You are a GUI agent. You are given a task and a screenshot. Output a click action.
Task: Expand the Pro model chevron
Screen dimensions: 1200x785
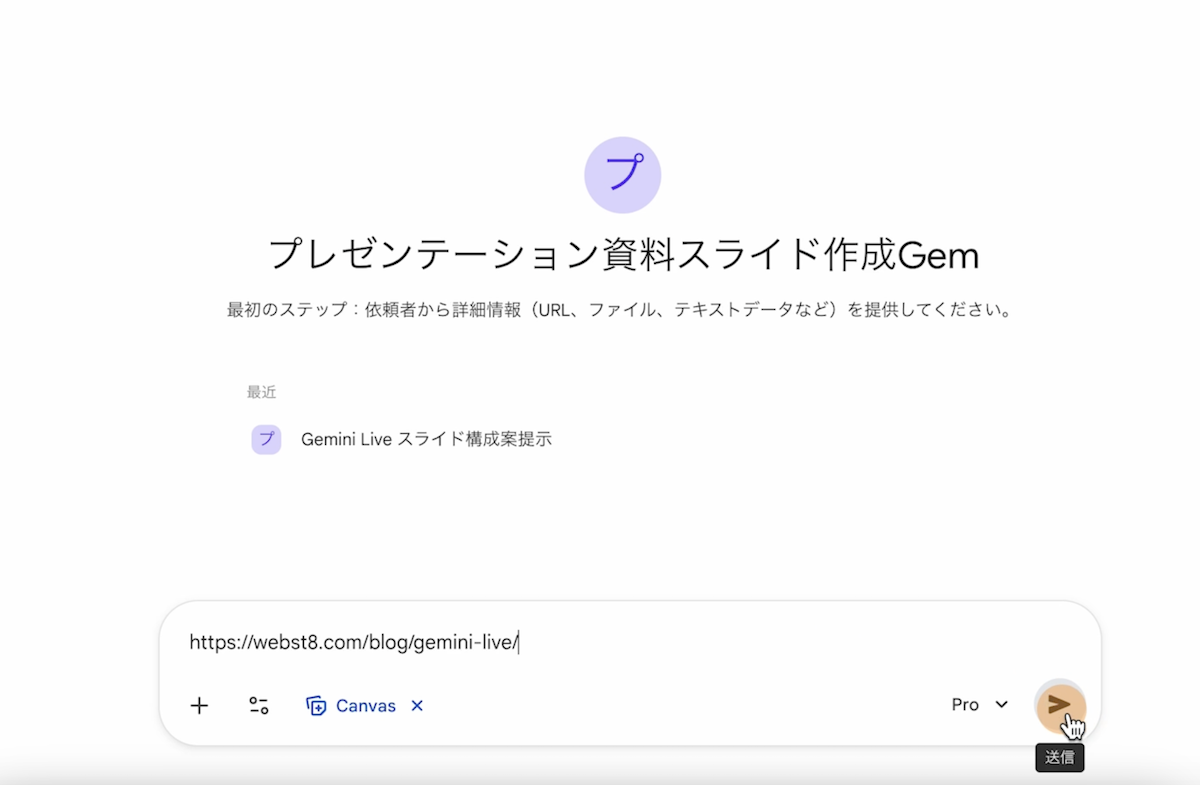point(1002,705)
